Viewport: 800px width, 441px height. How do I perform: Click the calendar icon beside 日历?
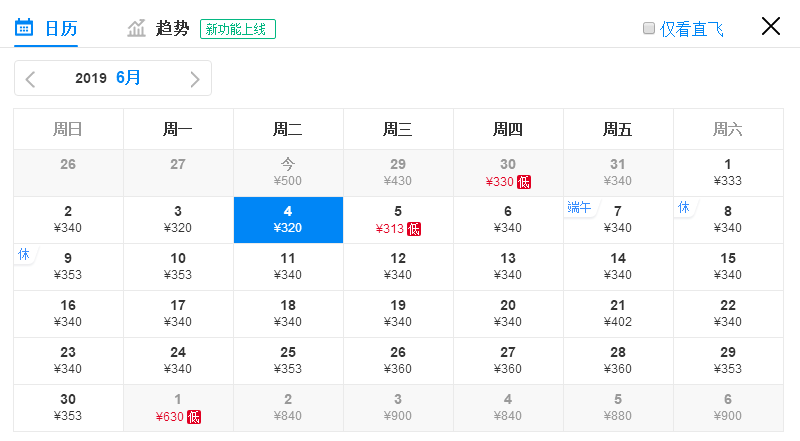pyautogui.click(x=23, y=28)
